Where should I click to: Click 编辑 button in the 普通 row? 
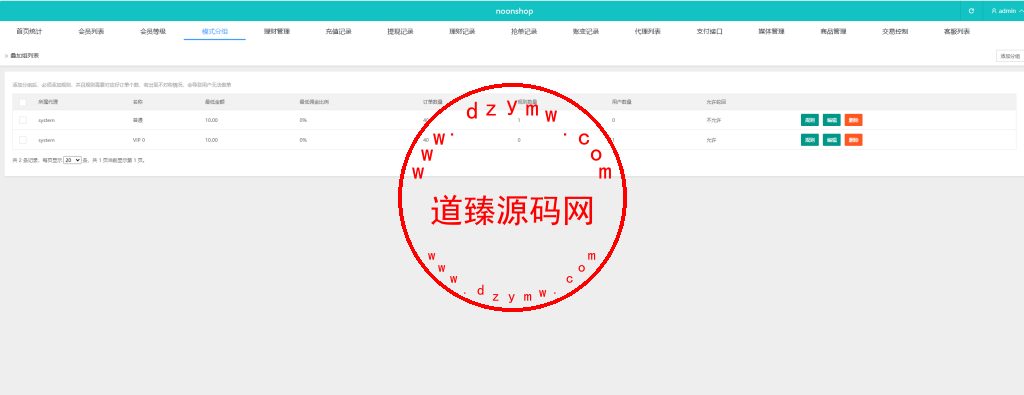click(831, 120)
